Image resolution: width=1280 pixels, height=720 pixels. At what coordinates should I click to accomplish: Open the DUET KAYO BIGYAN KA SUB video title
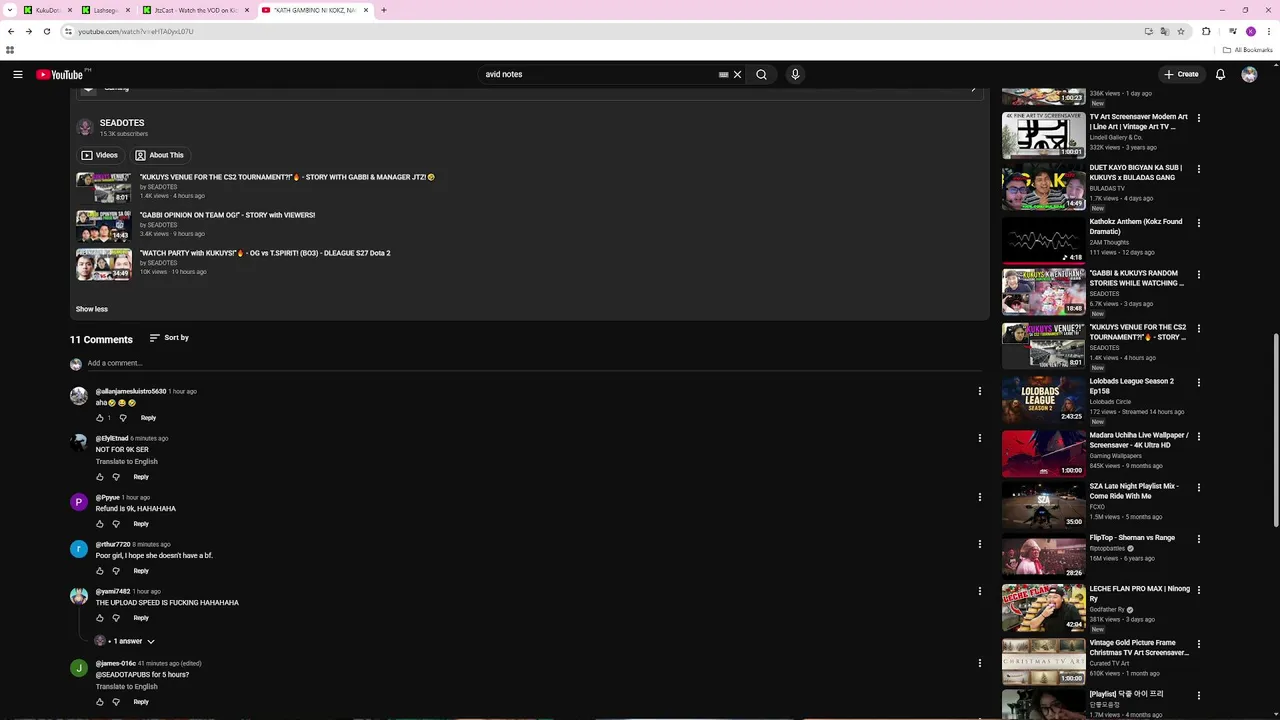[x=1136, y=173]
